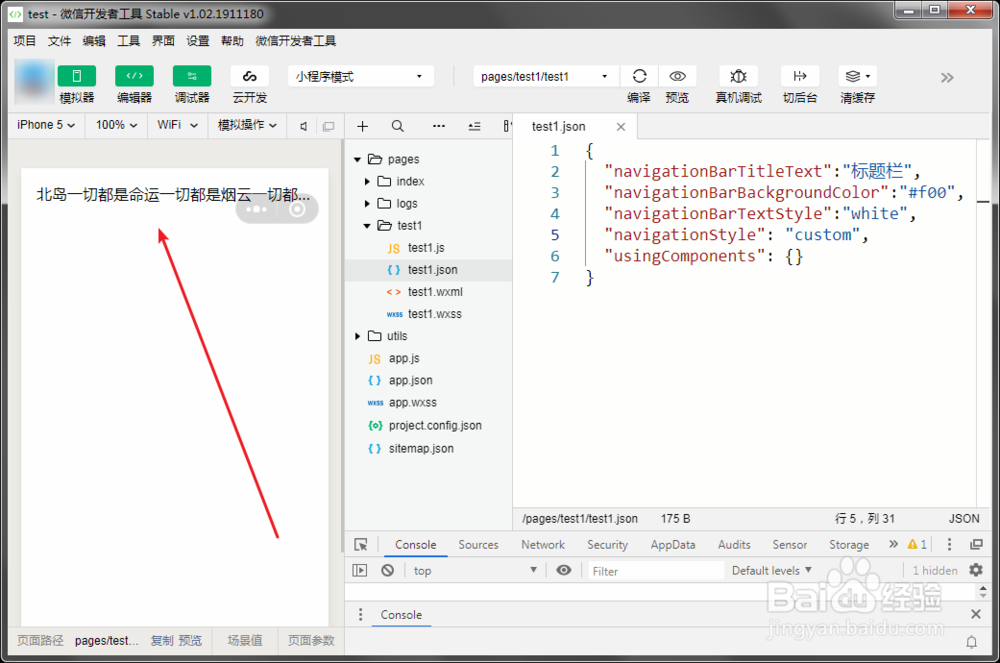The width and height of the screenshot is (1000, 663).
Task: Switch to the Sources devtools tab
Action: pos(478,545)
